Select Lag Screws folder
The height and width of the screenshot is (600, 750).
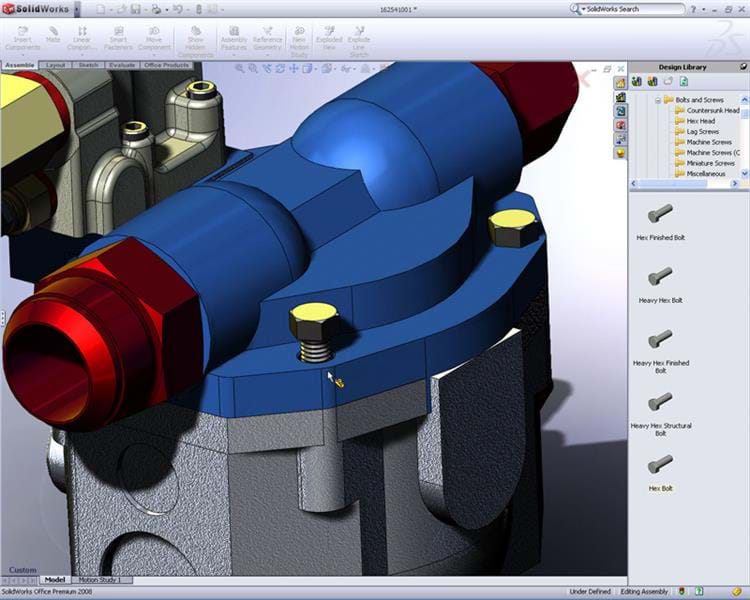coord(697,132)
